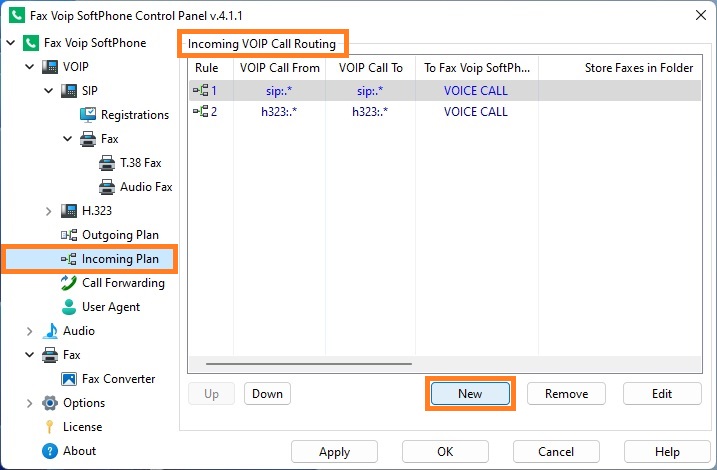Image resolution: width=717 pixels, height=470 pixels.
Task: Edit the selected routing rule
Action: click(x=662, y=394)
